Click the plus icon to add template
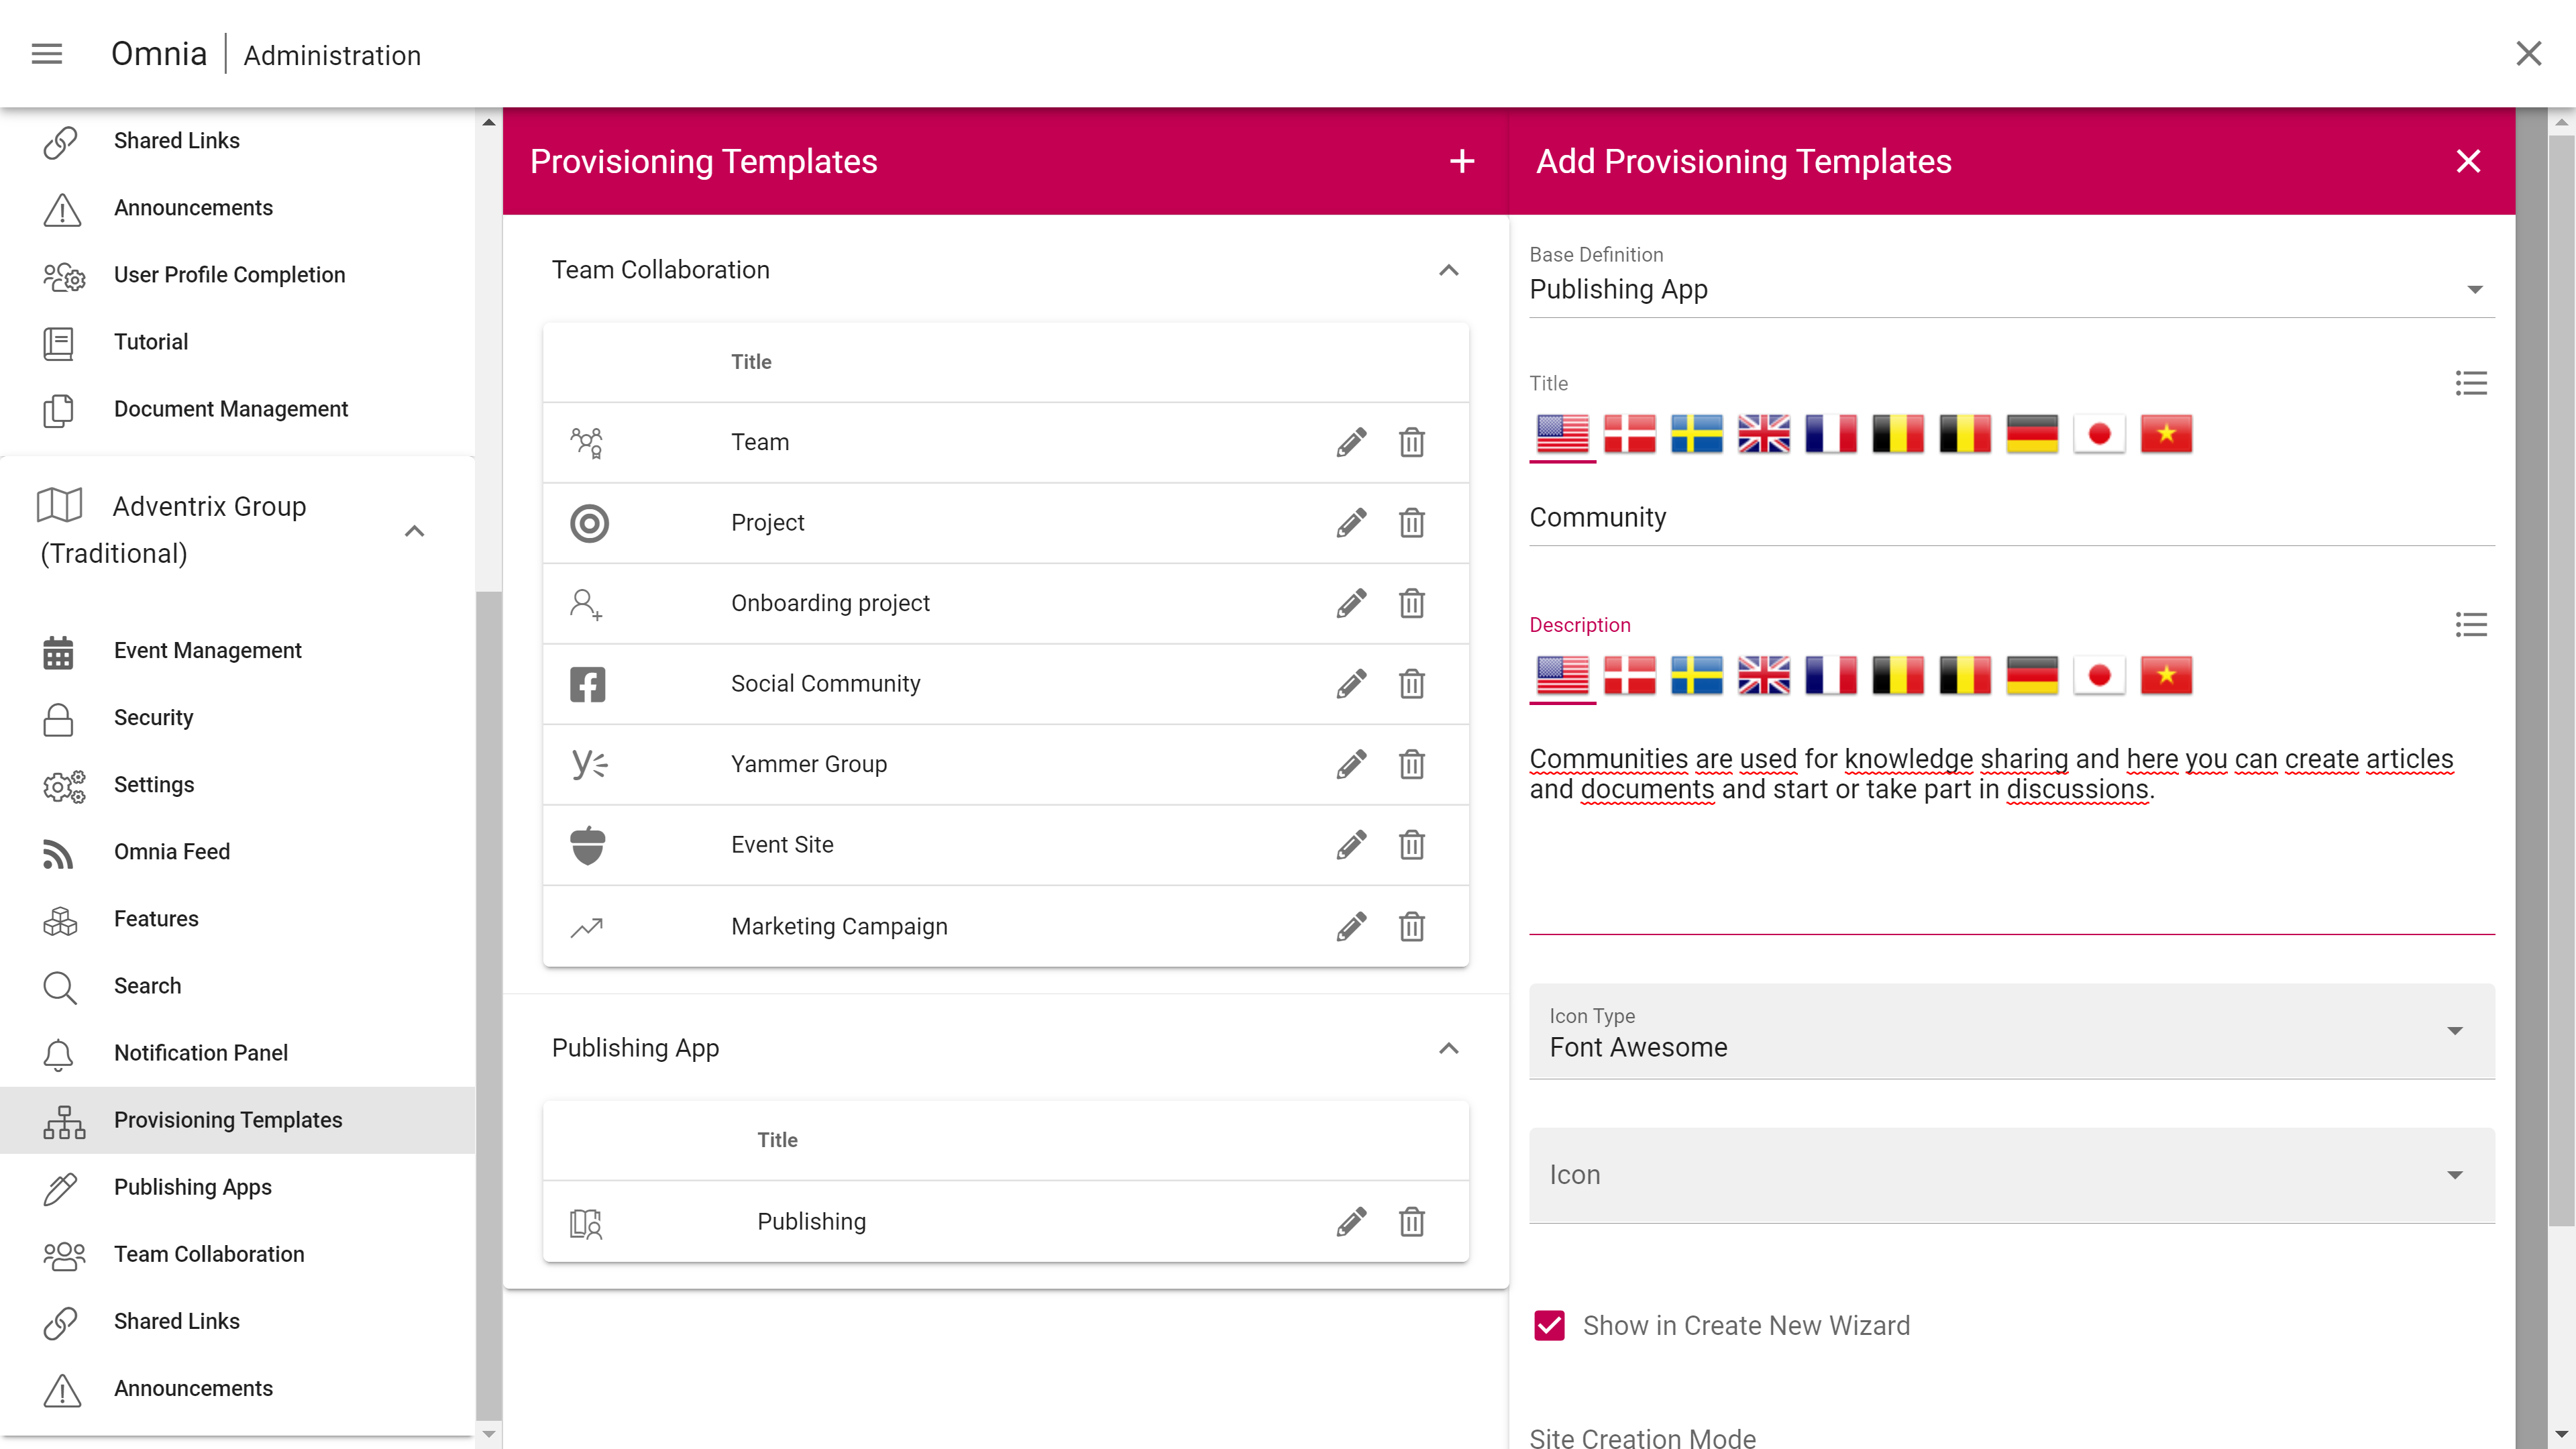Image resolution: width=2576 pixels, height=1449 pixels. click(x=1461, y=161)
